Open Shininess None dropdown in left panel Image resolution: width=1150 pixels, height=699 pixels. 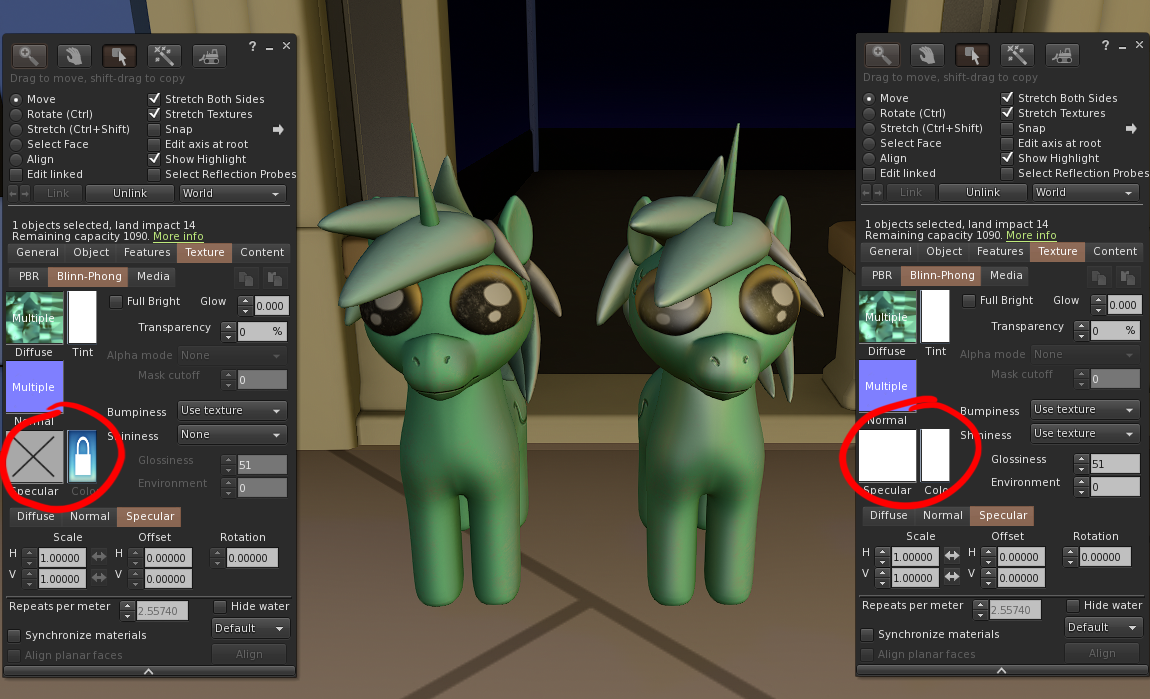coord(232,435)
